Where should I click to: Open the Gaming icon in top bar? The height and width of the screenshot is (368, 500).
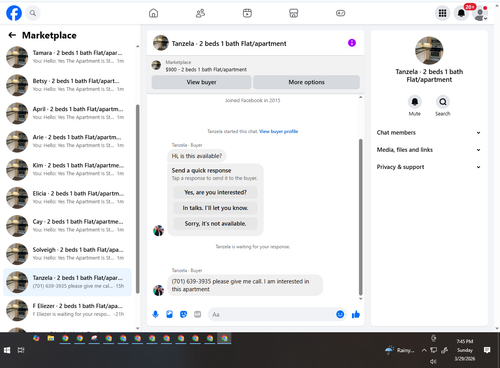click(340, 13)
